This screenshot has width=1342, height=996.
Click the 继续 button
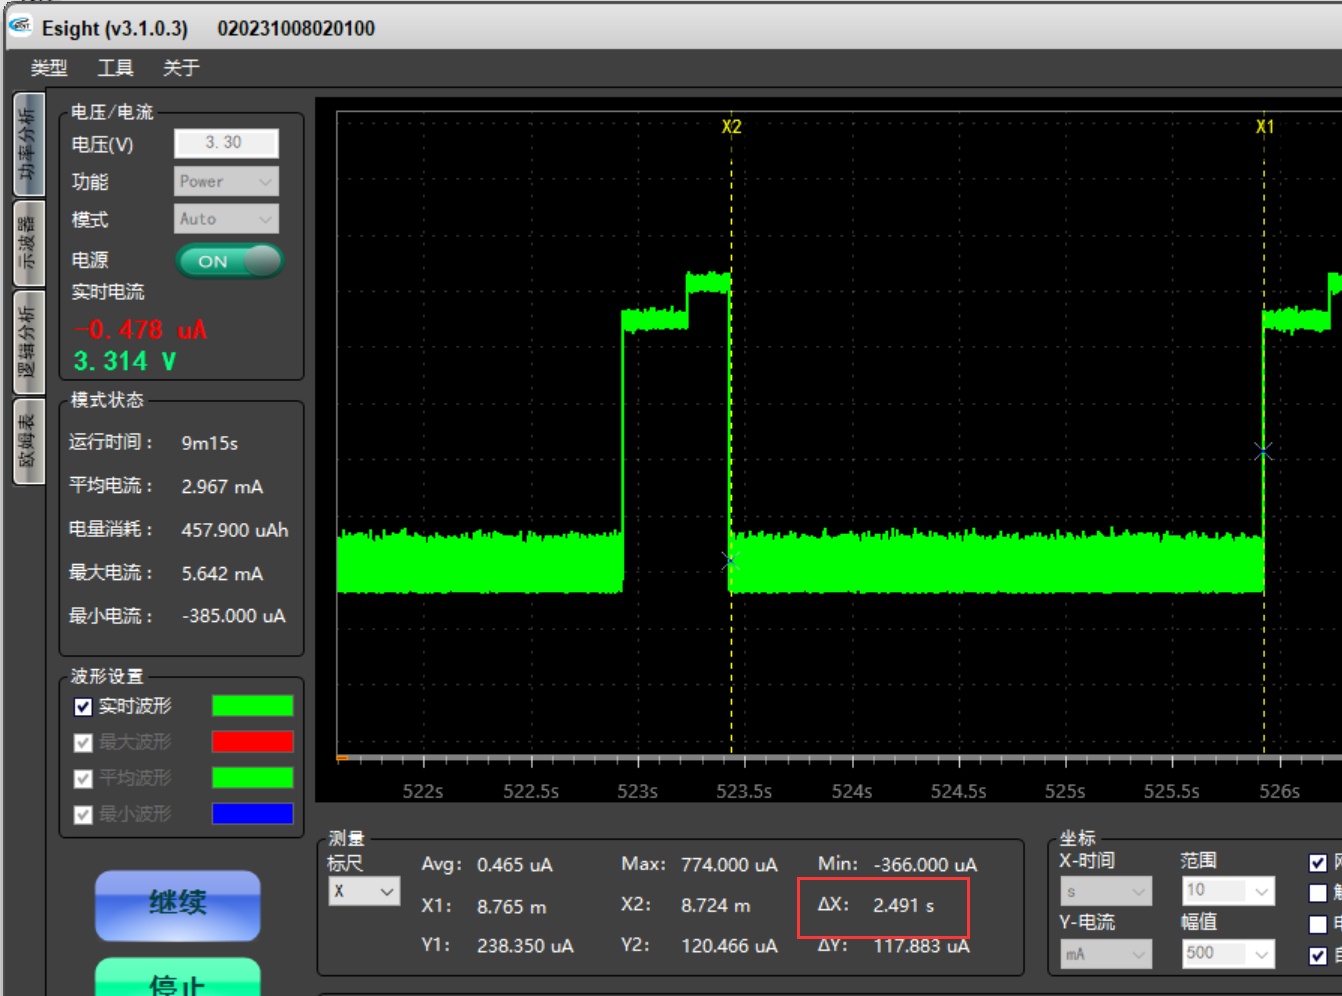point(178,905)
